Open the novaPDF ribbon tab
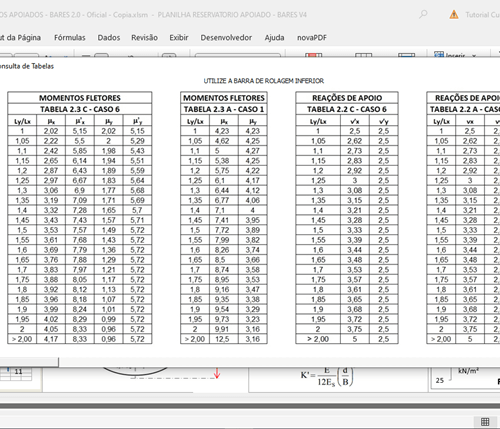 (x=312, y=38)
